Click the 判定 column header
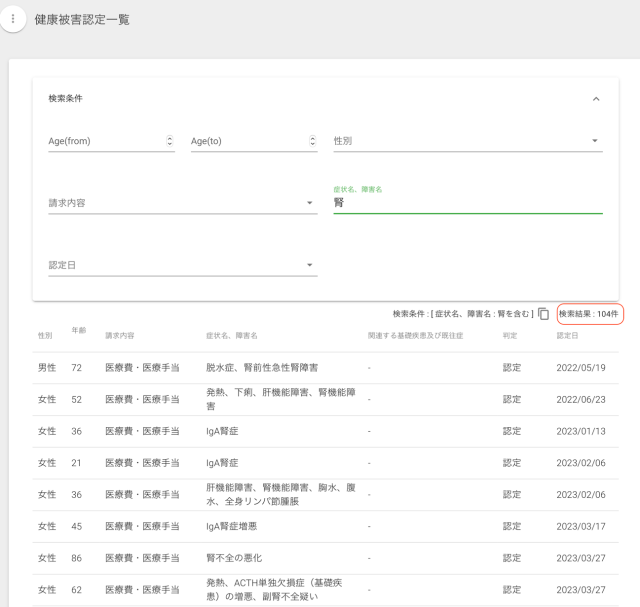Image resolution: width=640 pixels, height=607 pixels. point(510,335)
